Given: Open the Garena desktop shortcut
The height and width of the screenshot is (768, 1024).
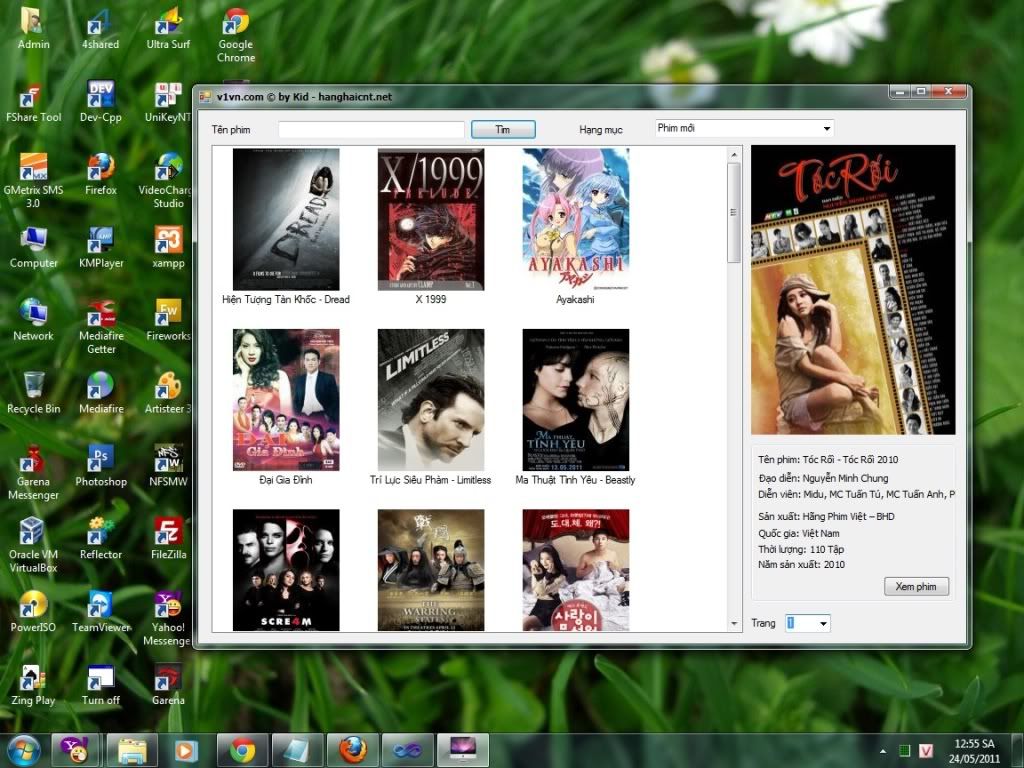Looking at the screenshot, I should point(168,684).
